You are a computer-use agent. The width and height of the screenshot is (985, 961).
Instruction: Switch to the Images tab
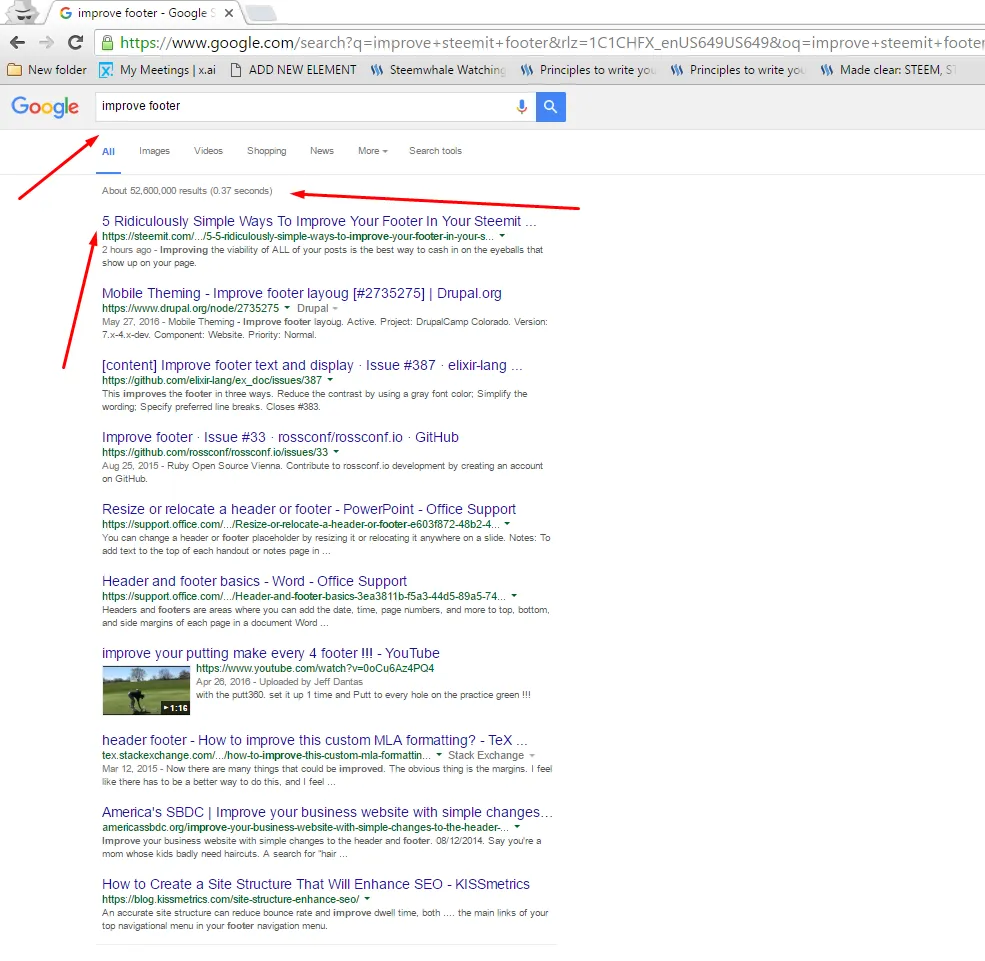coord(155,151)
